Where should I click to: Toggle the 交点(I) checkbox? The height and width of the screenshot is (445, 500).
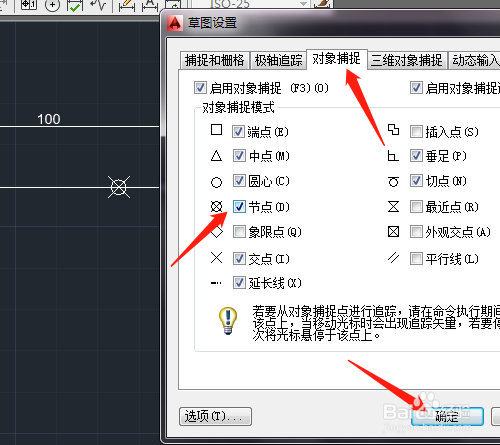[x=239, y=258]
